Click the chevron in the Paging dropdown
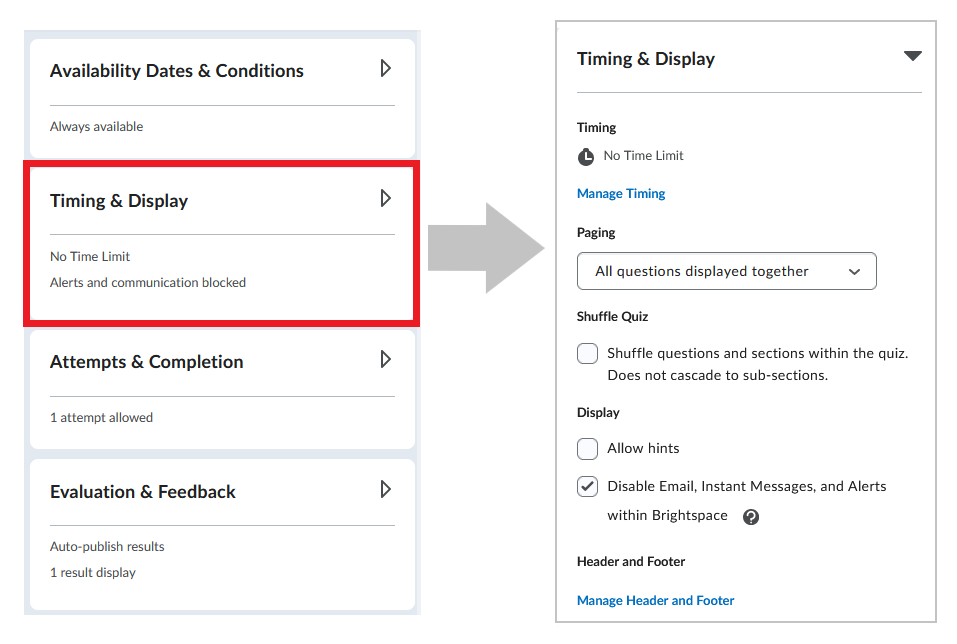 pos(854,272)
